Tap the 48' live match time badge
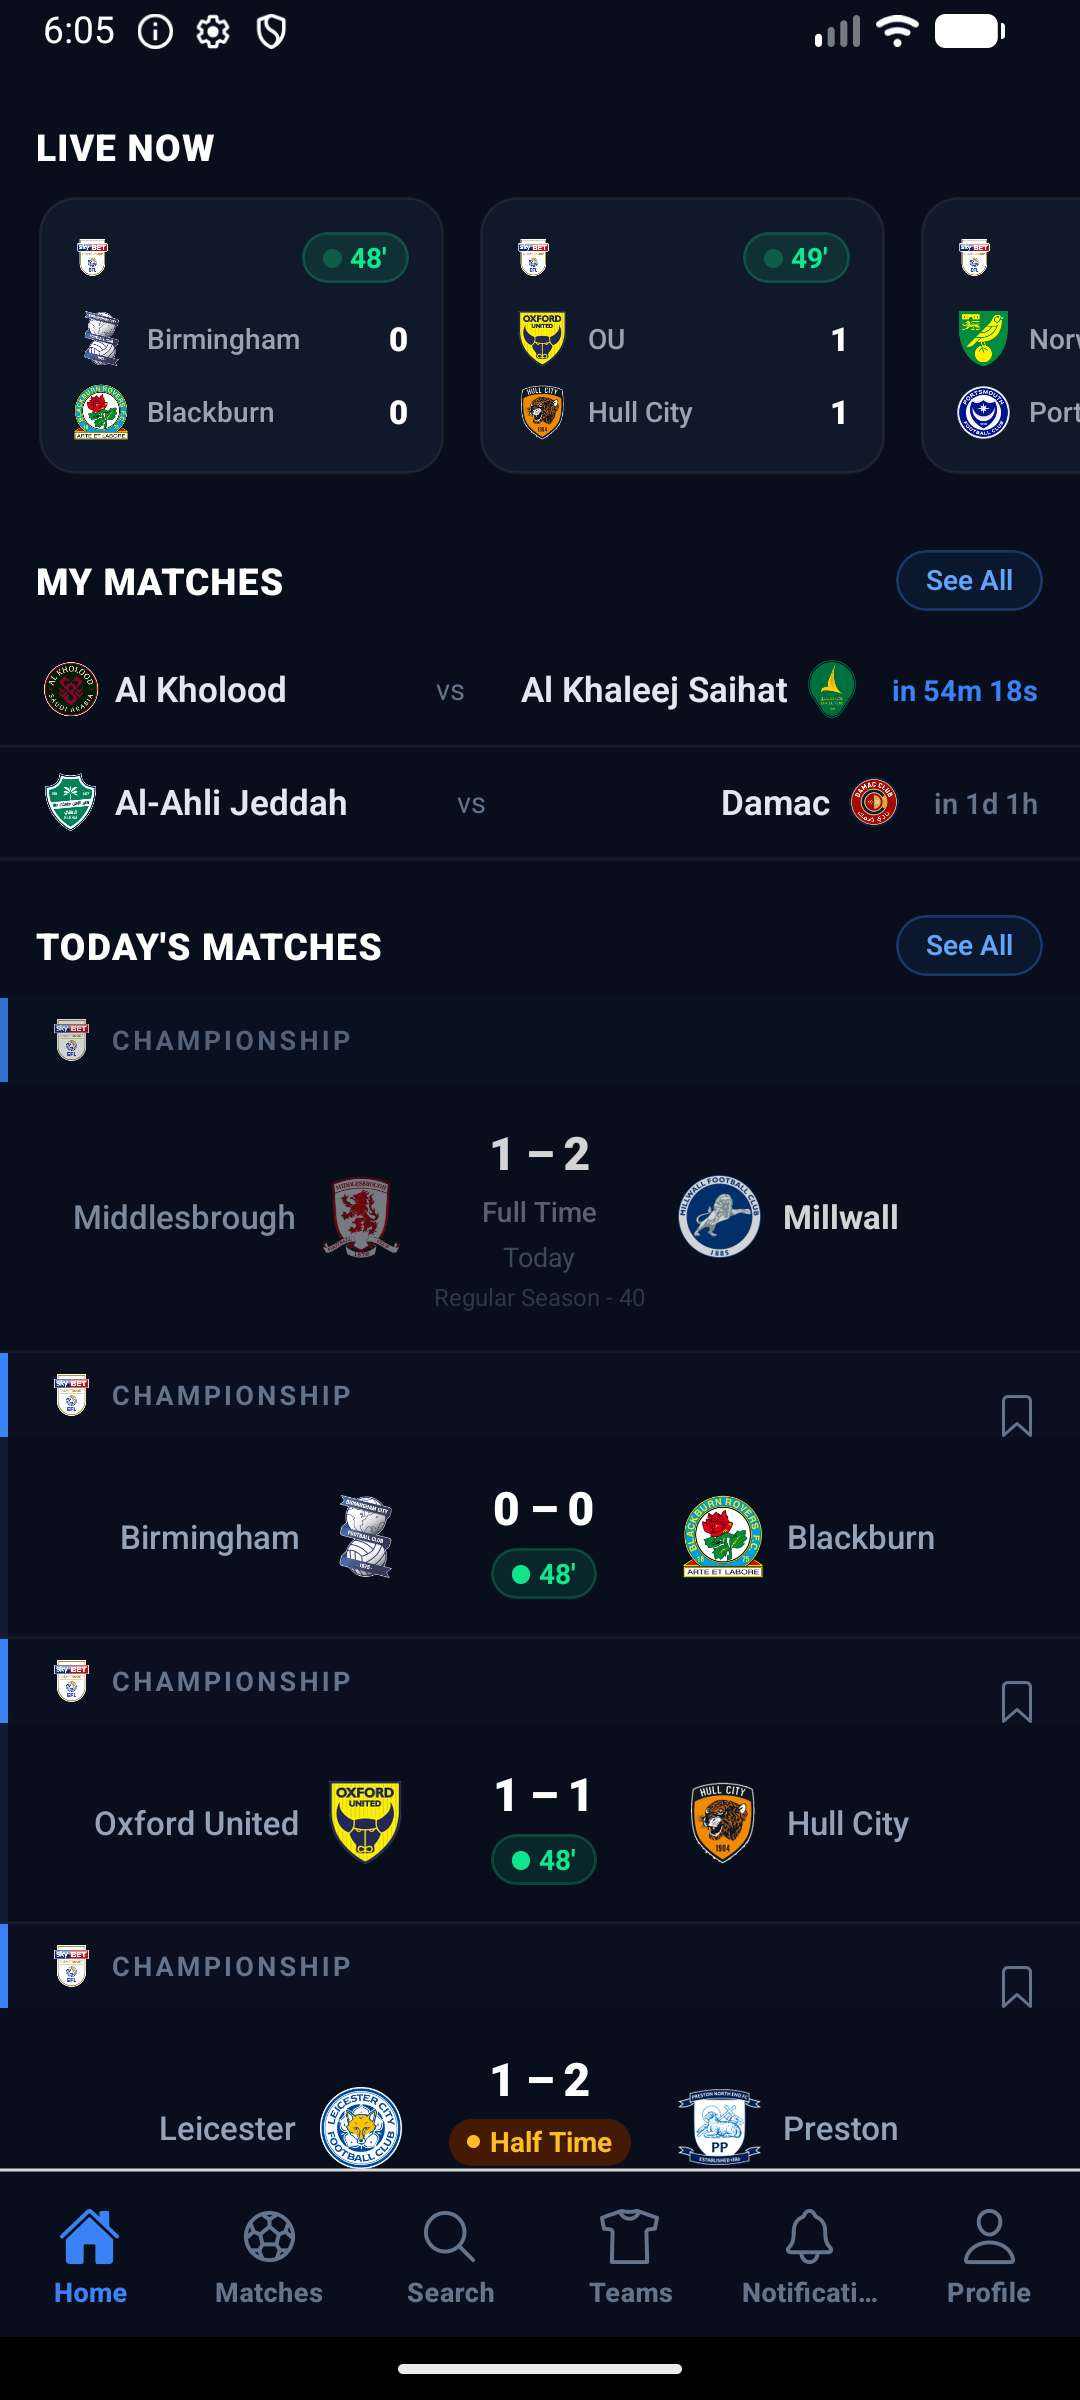Viewport: 1080px width, 2400px height. pyautogui.click(x=356, y=257)
